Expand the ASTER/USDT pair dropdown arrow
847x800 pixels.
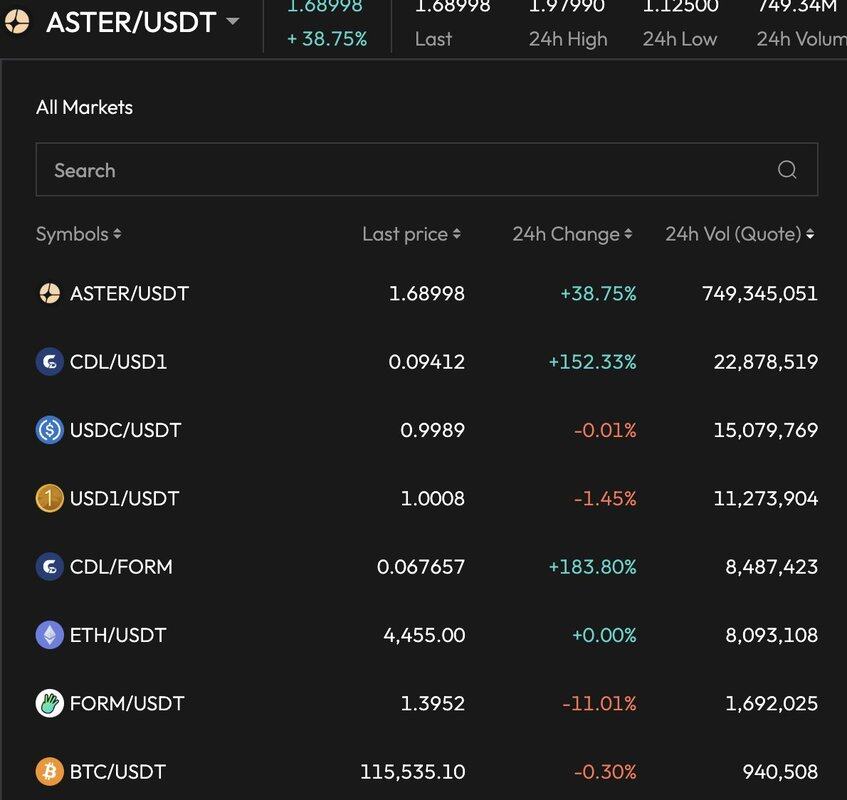tap(233, 22)
